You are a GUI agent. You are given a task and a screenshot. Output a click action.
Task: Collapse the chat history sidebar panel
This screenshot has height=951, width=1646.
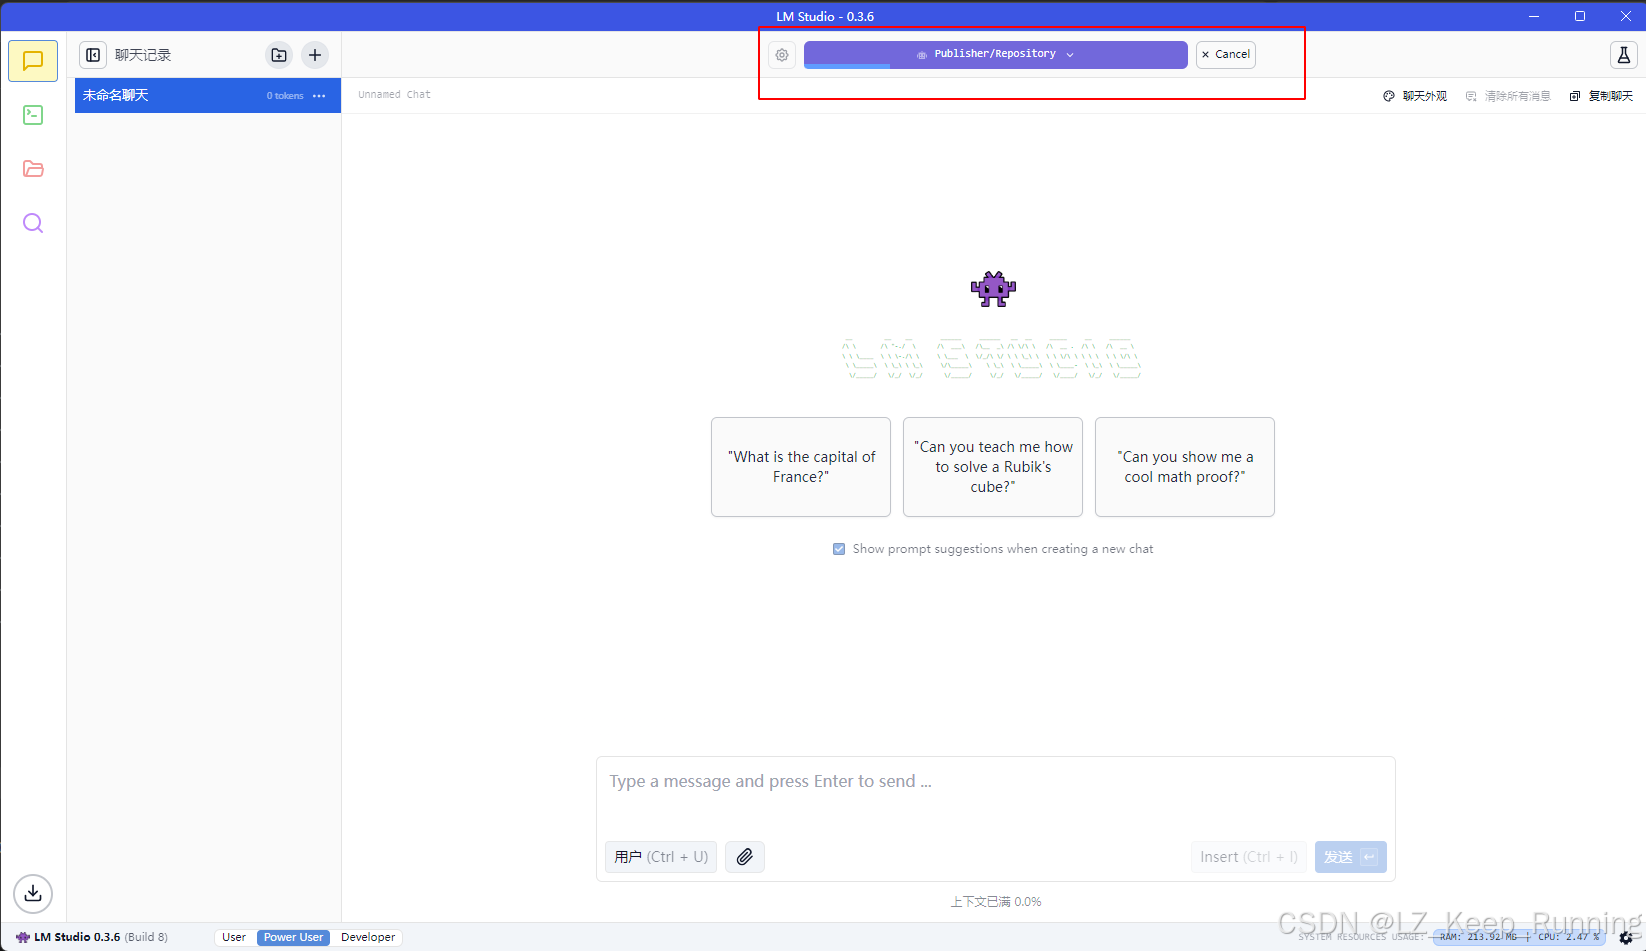[x=93, y=55]
